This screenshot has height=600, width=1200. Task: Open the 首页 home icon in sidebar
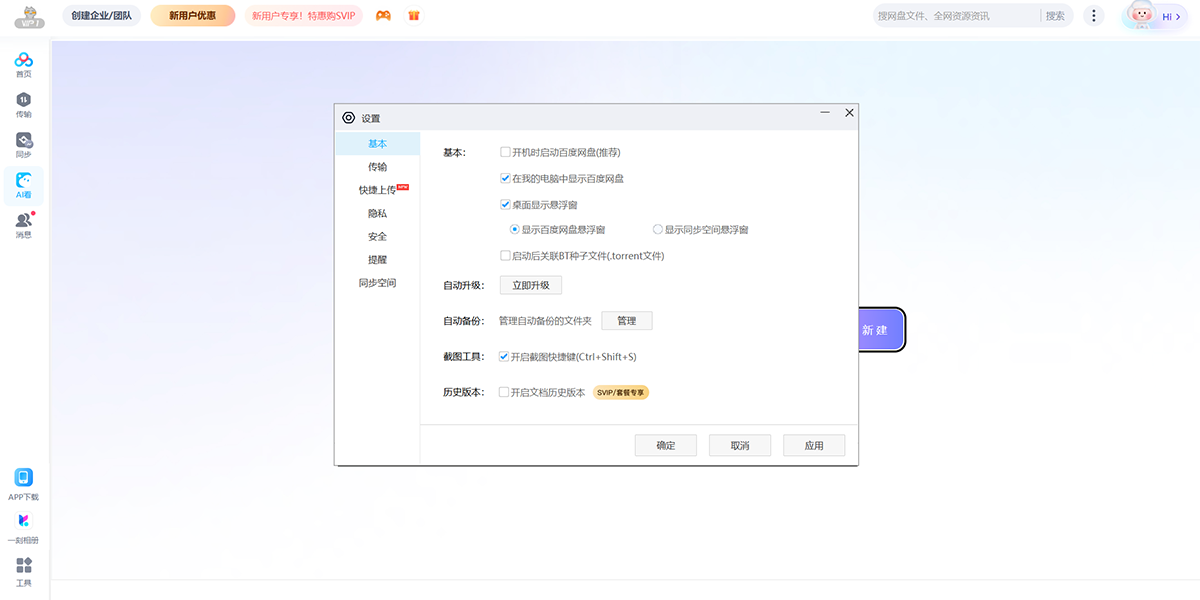23,62
